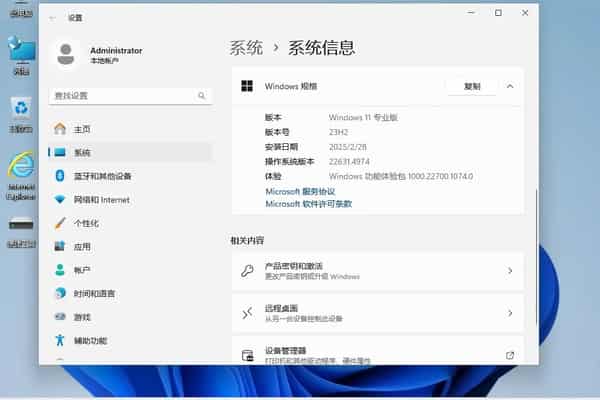Select 系统 in the settings sidebar
This screenshot has width=600, height=400.
[x=130, y=152]
